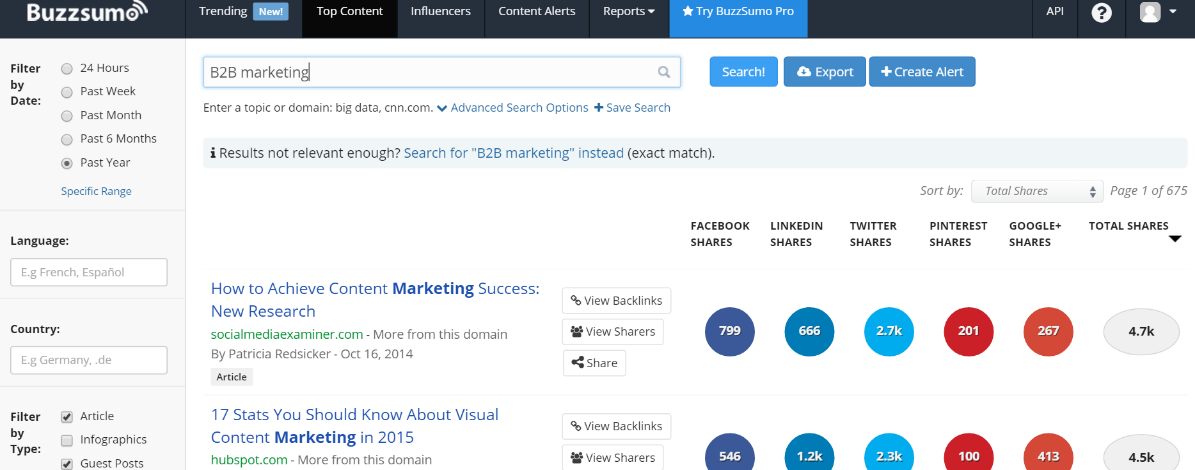Click total shares oval showing 4.7k

point(1142,331)
